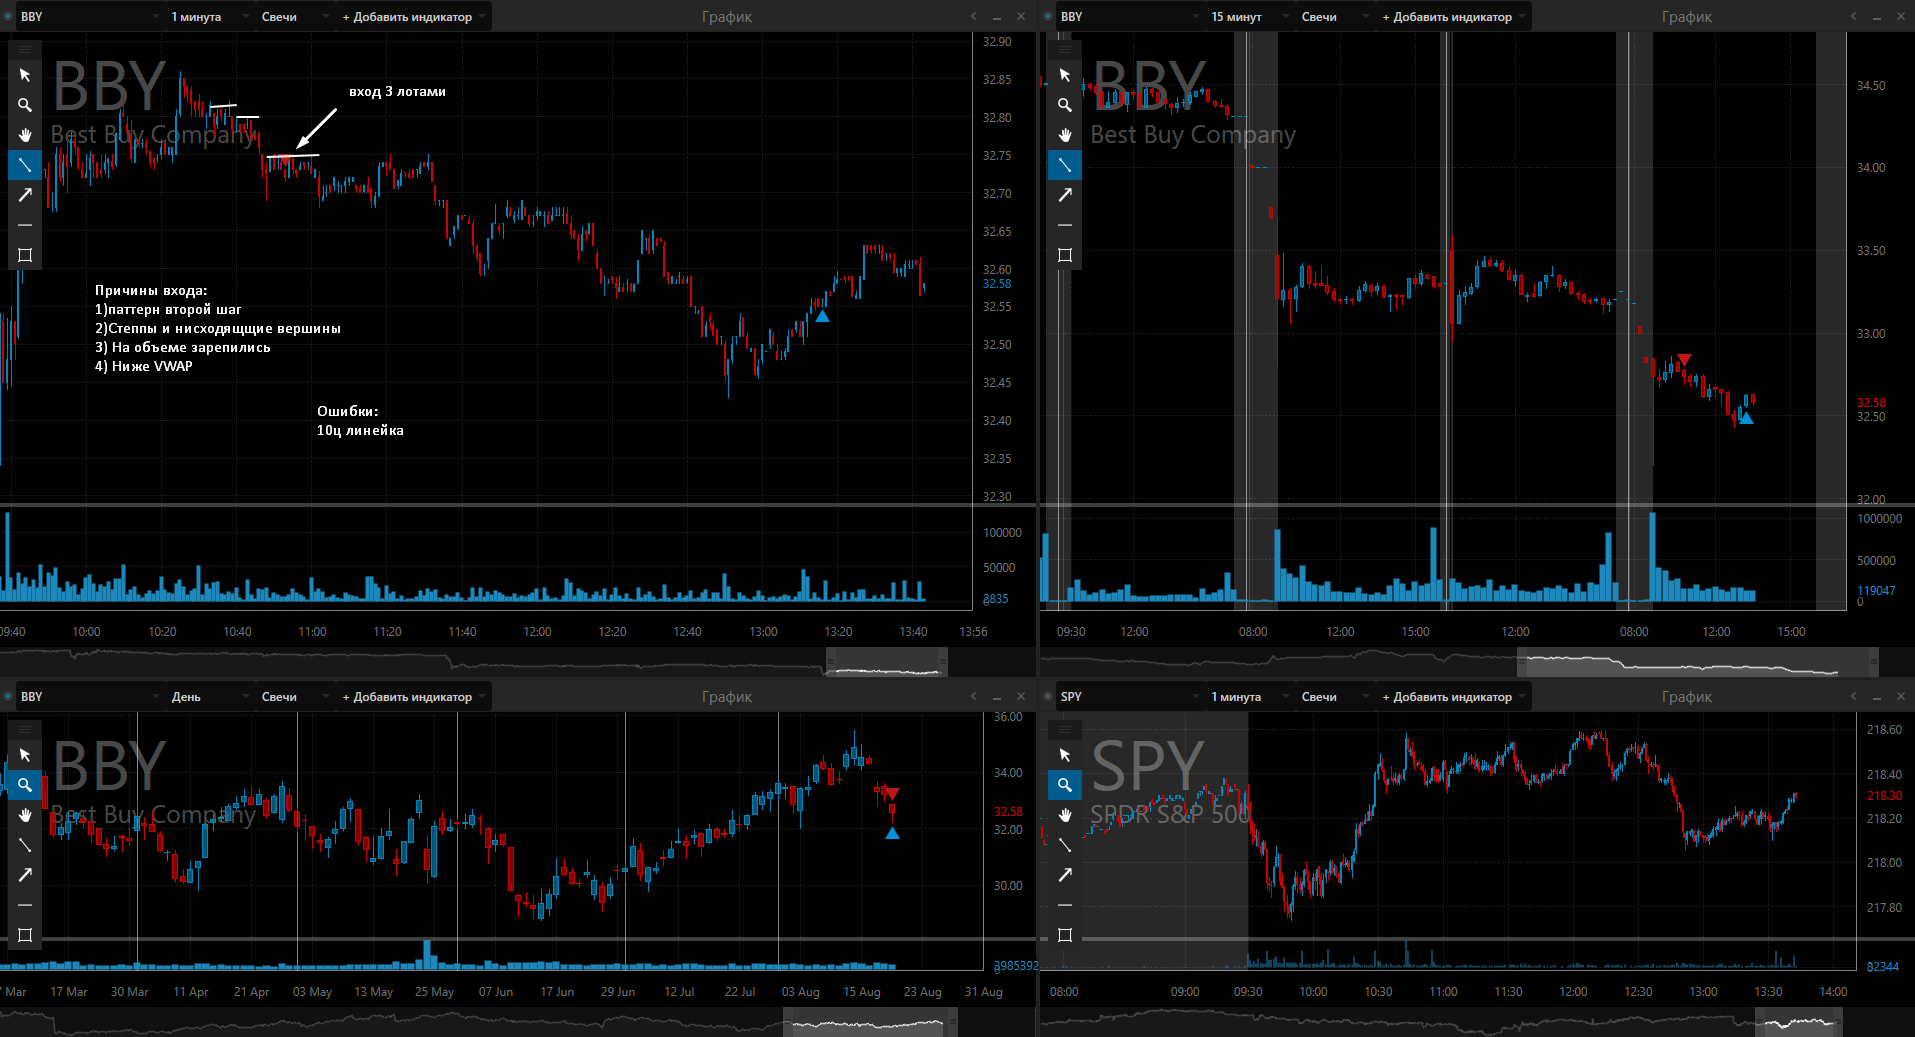The height and width of the screenshot is (1037, 1915).
Task: Click the navigator range slider under BBY 15 минут chart
Action: click(x=1698, y=662)
